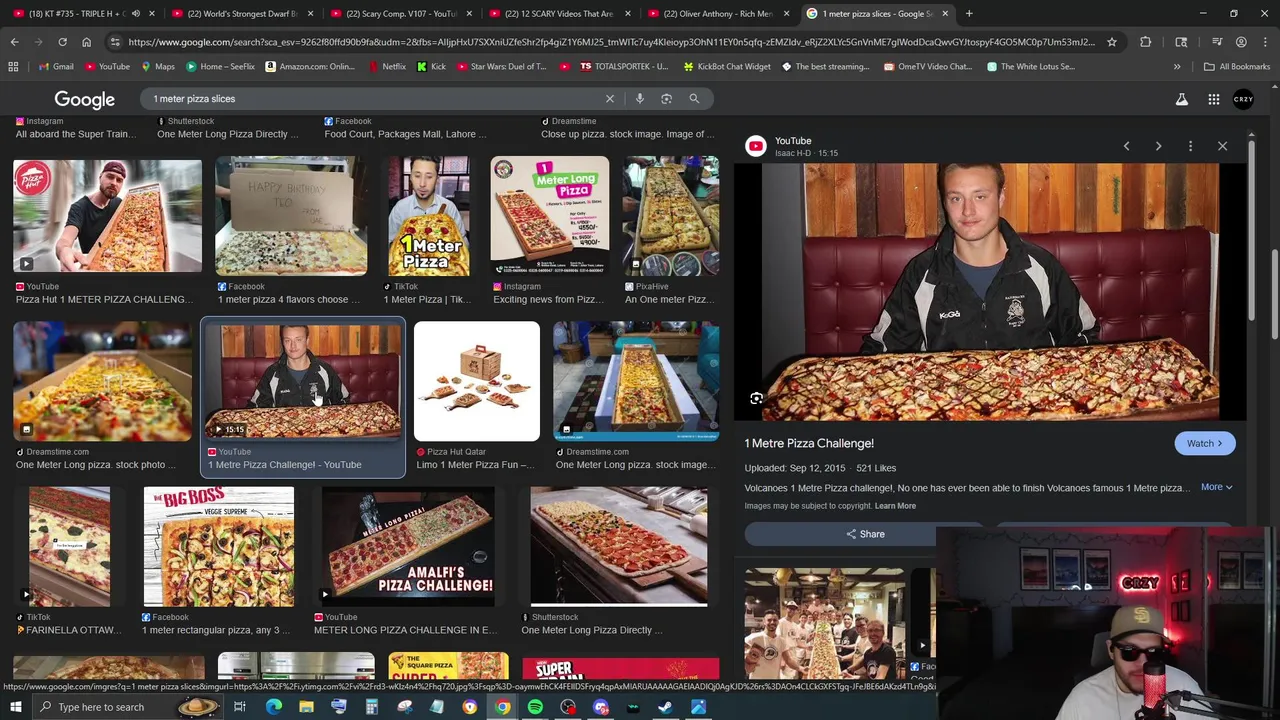Open 1 Metre Pizza Challenge! title link
Viewport: 1280px width, 720px height.
tap(809, 443)
